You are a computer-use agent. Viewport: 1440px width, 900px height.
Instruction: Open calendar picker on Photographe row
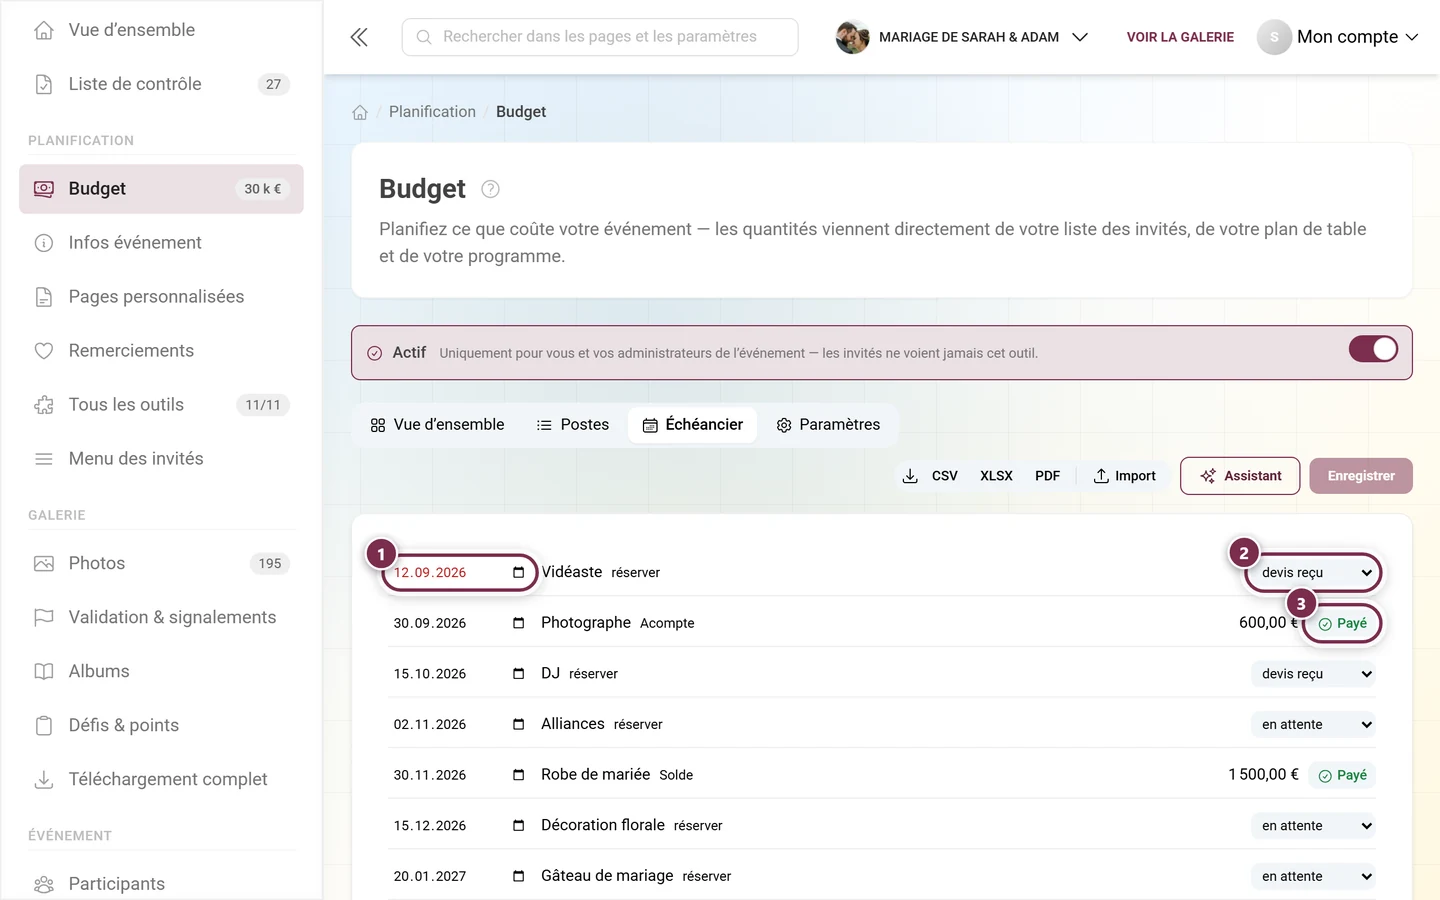tap(518, 623)
